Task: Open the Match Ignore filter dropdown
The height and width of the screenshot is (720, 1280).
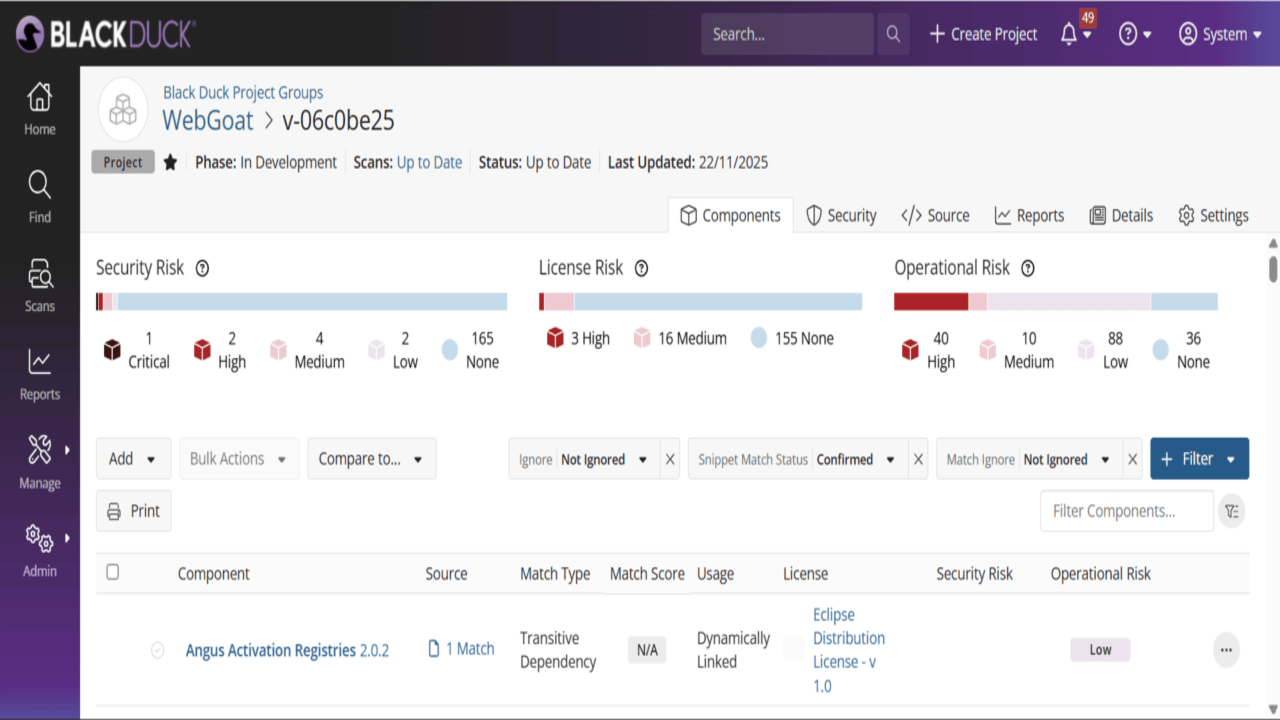Action: tap(1029, 459)
